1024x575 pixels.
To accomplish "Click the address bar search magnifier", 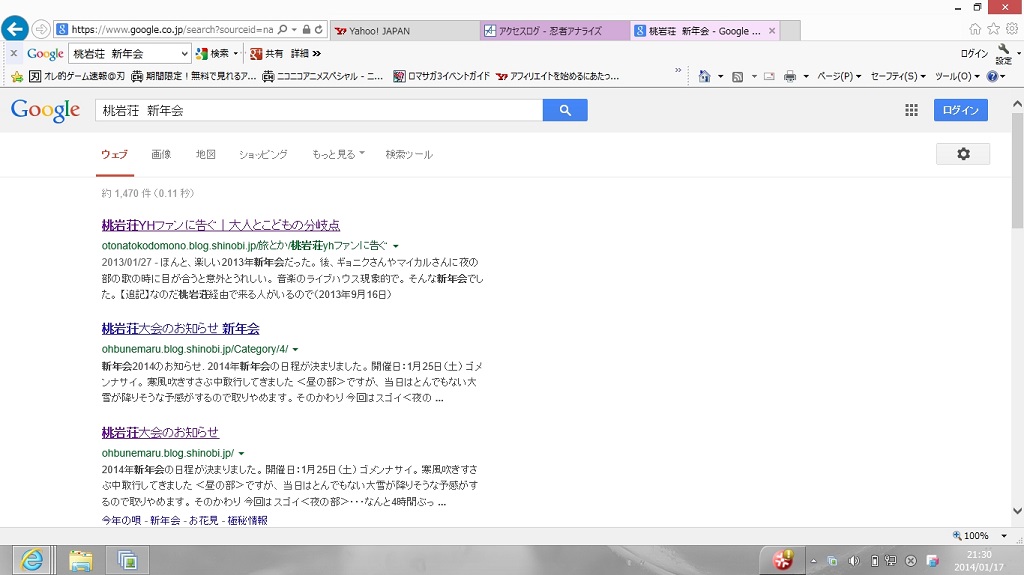I will [x=282, y=29].
